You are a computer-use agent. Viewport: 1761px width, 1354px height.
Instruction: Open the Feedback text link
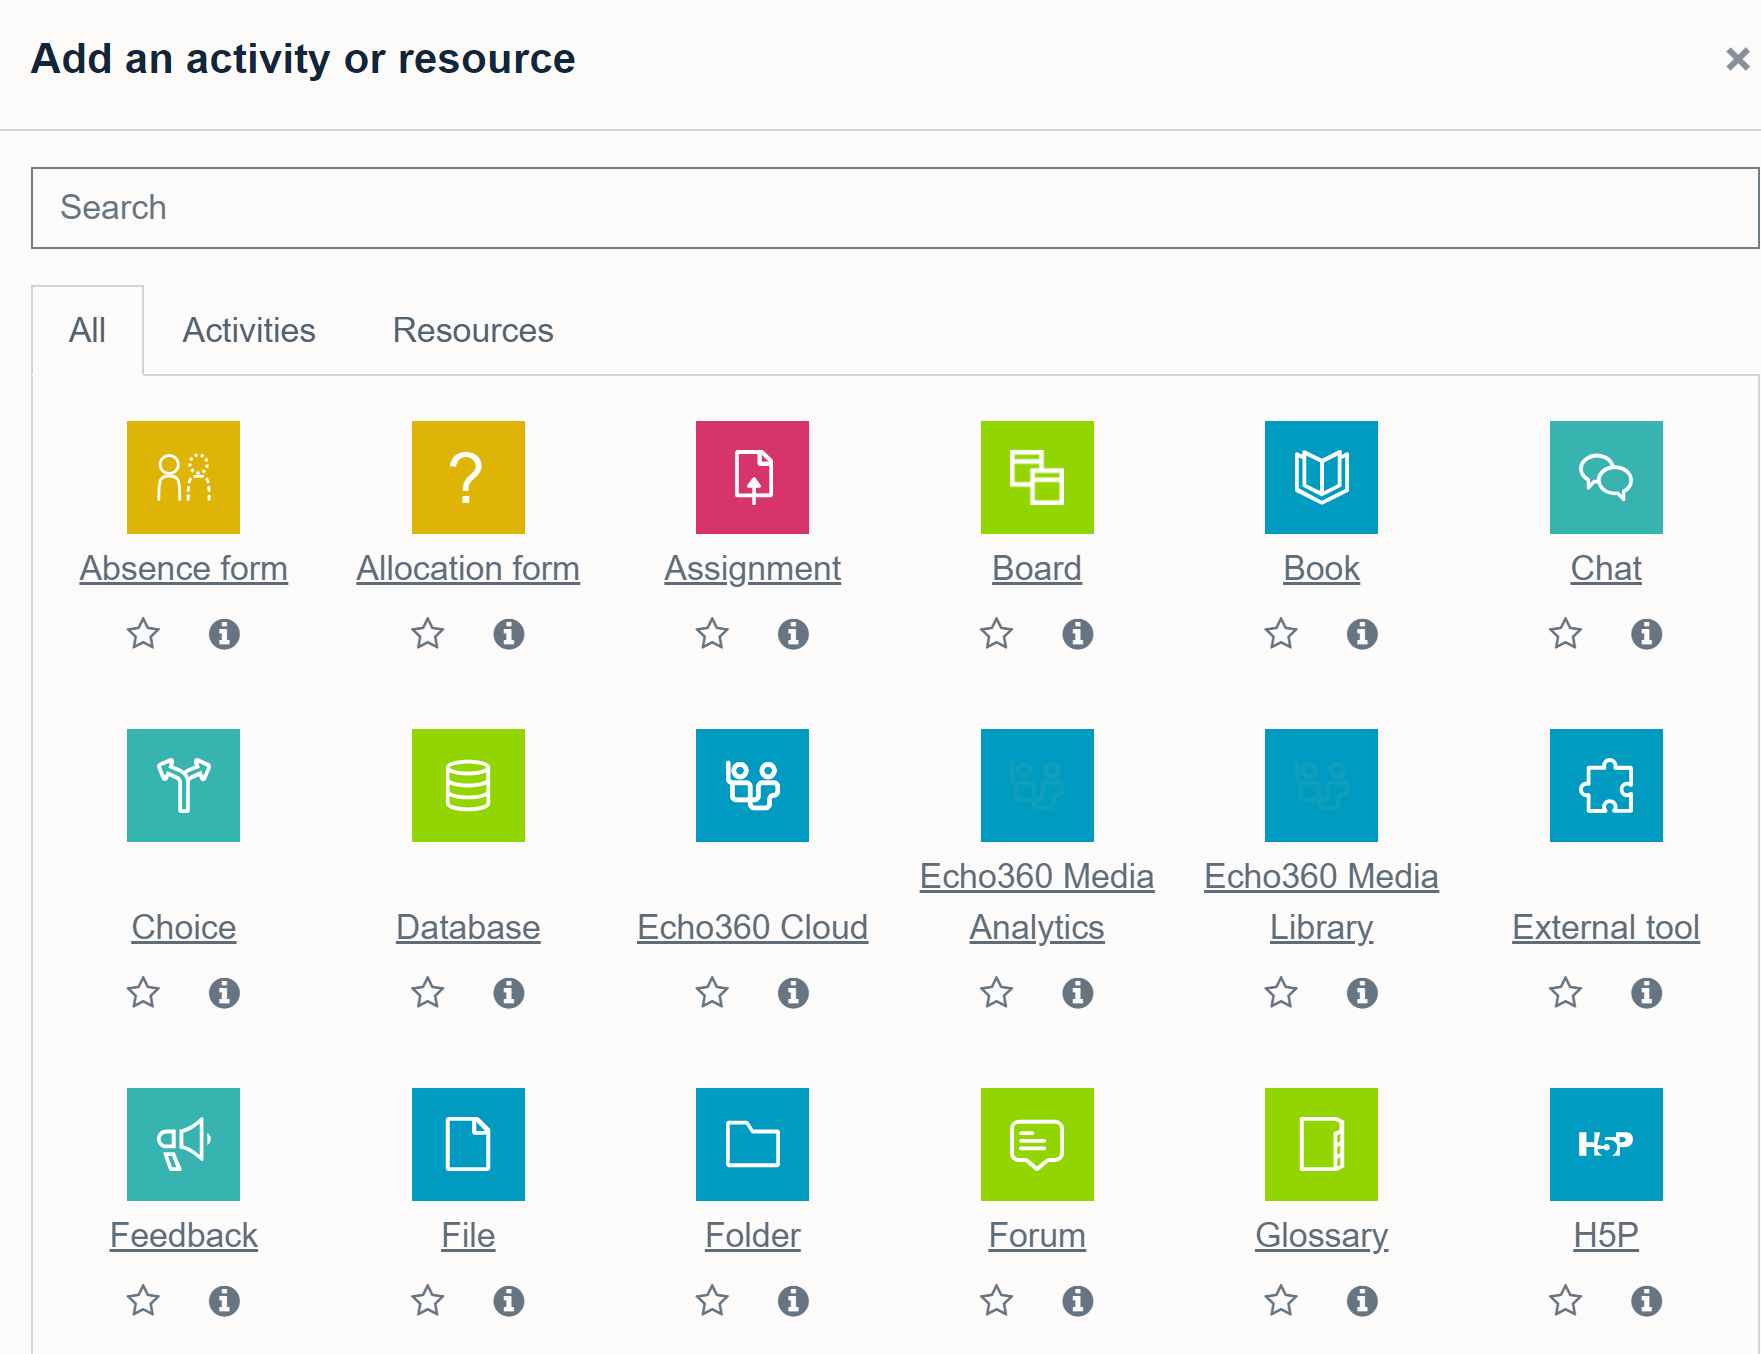[x=184, y=1235]
